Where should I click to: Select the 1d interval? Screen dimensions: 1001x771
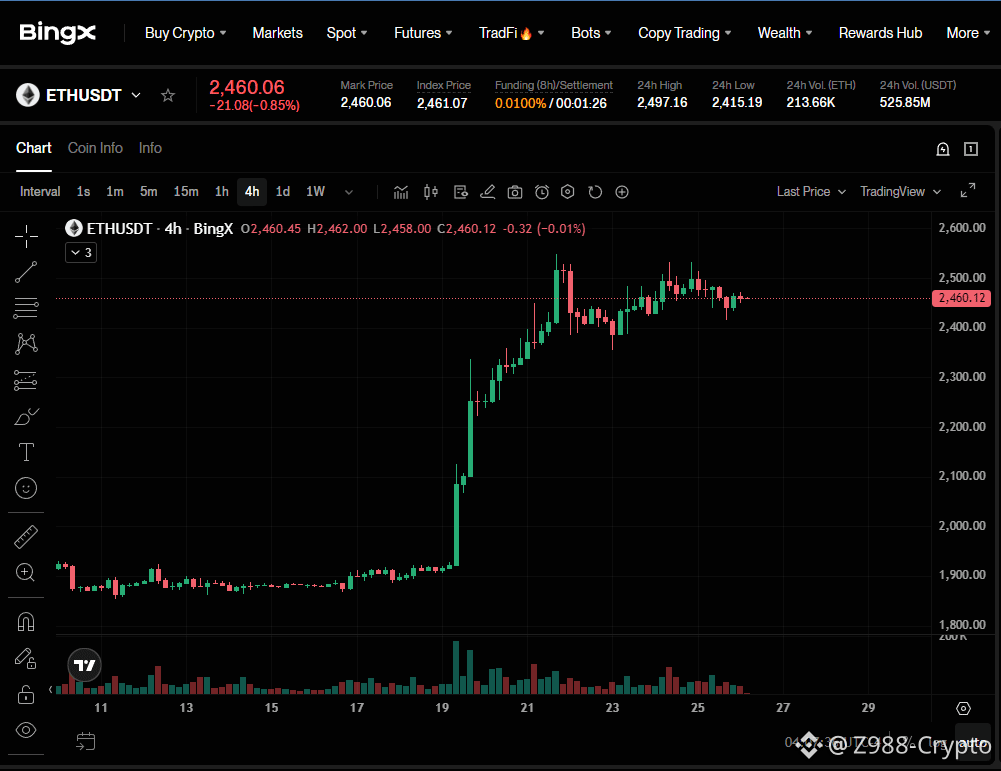tap(283, 191)
